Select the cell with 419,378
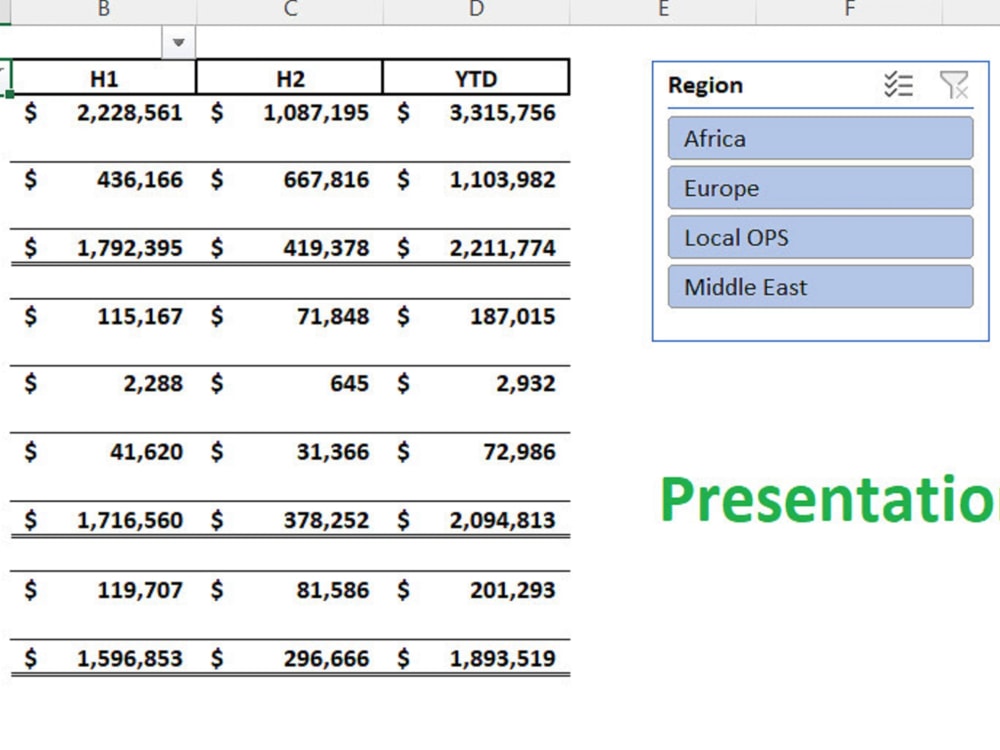Viewport: 1000px width, 750px height. [290, 247]
